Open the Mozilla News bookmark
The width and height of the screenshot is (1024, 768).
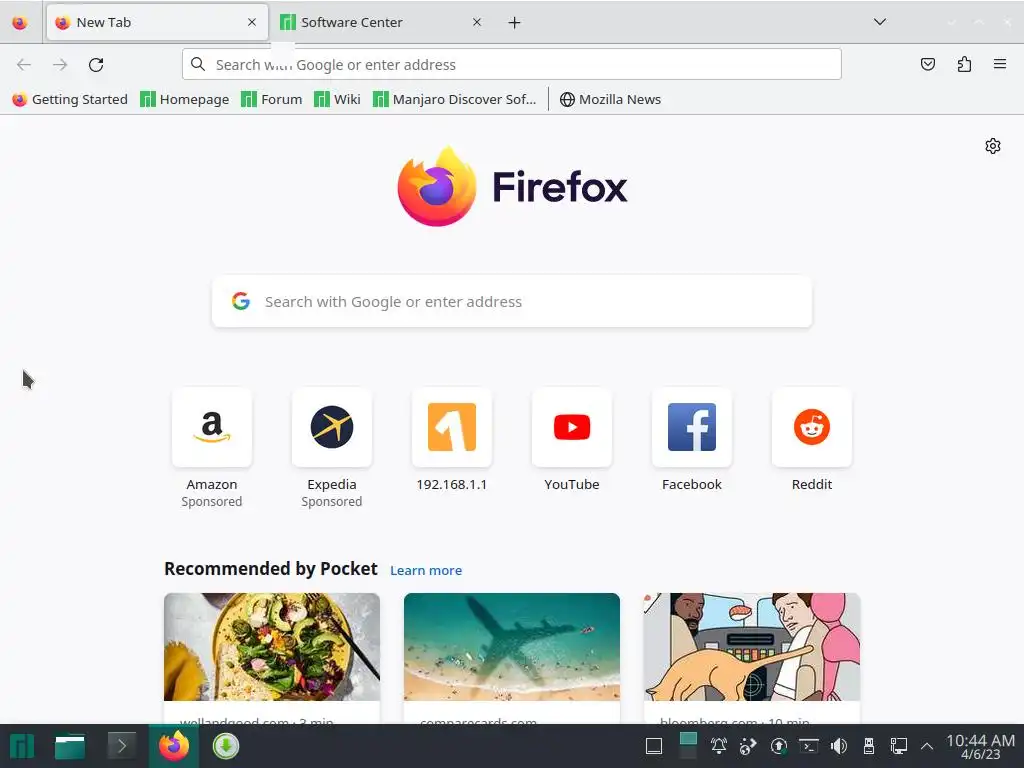611,99
